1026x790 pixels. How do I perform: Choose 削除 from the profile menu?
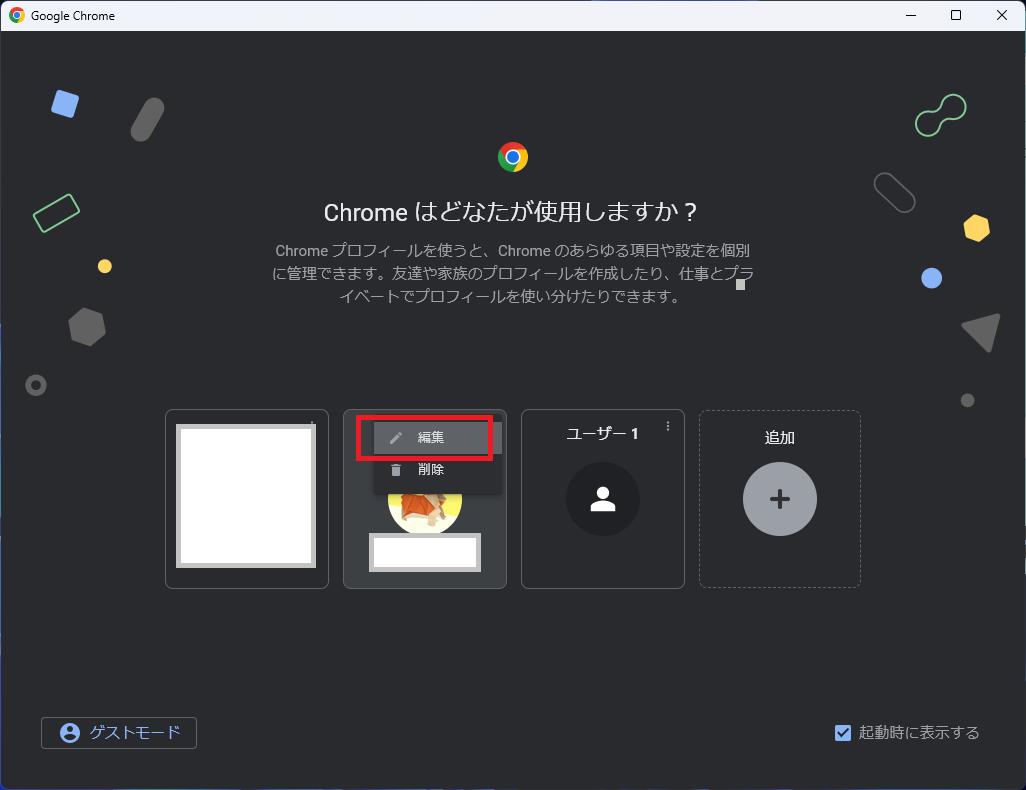(437, 469)
